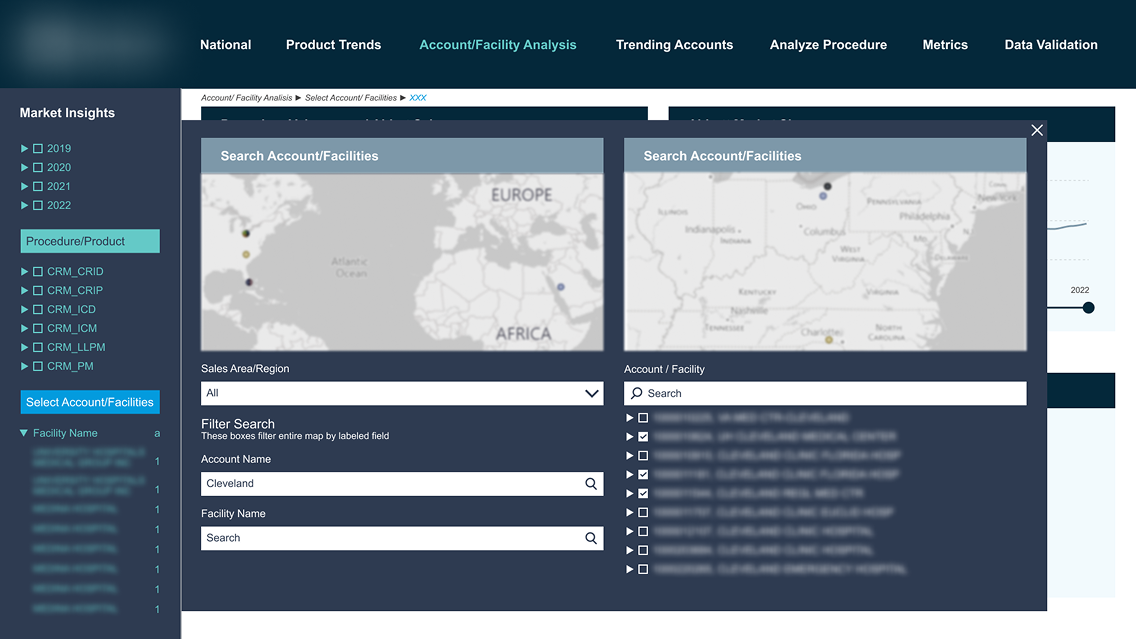Screen dimensions: 1136x639
Task: Collapse the Facility Name list
Action: click(24, 433)
